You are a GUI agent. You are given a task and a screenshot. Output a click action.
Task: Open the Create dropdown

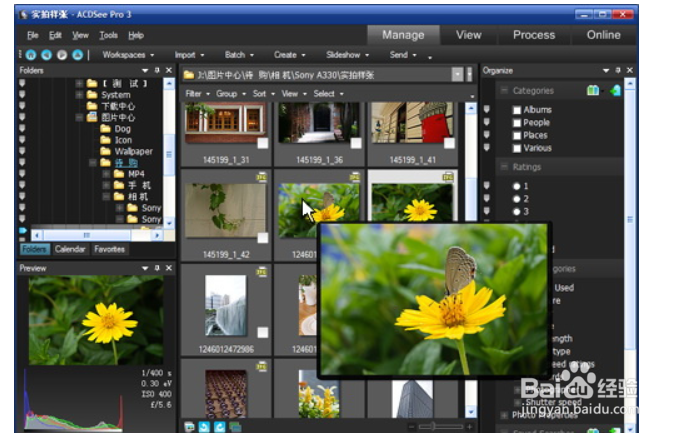(290, 55)
